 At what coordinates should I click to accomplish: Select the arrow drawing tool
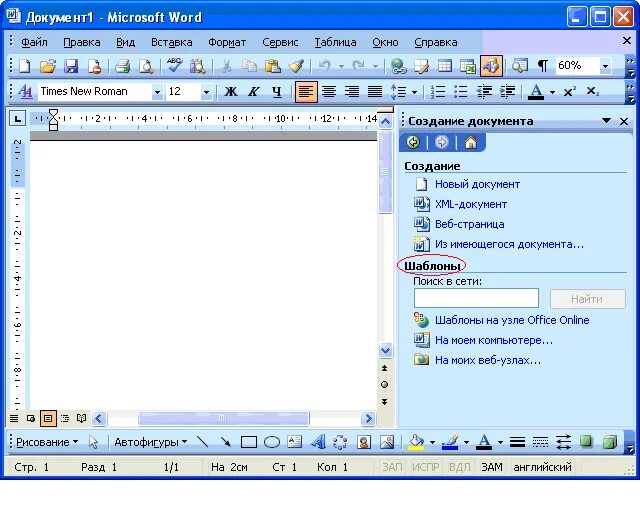pos(225,442)
